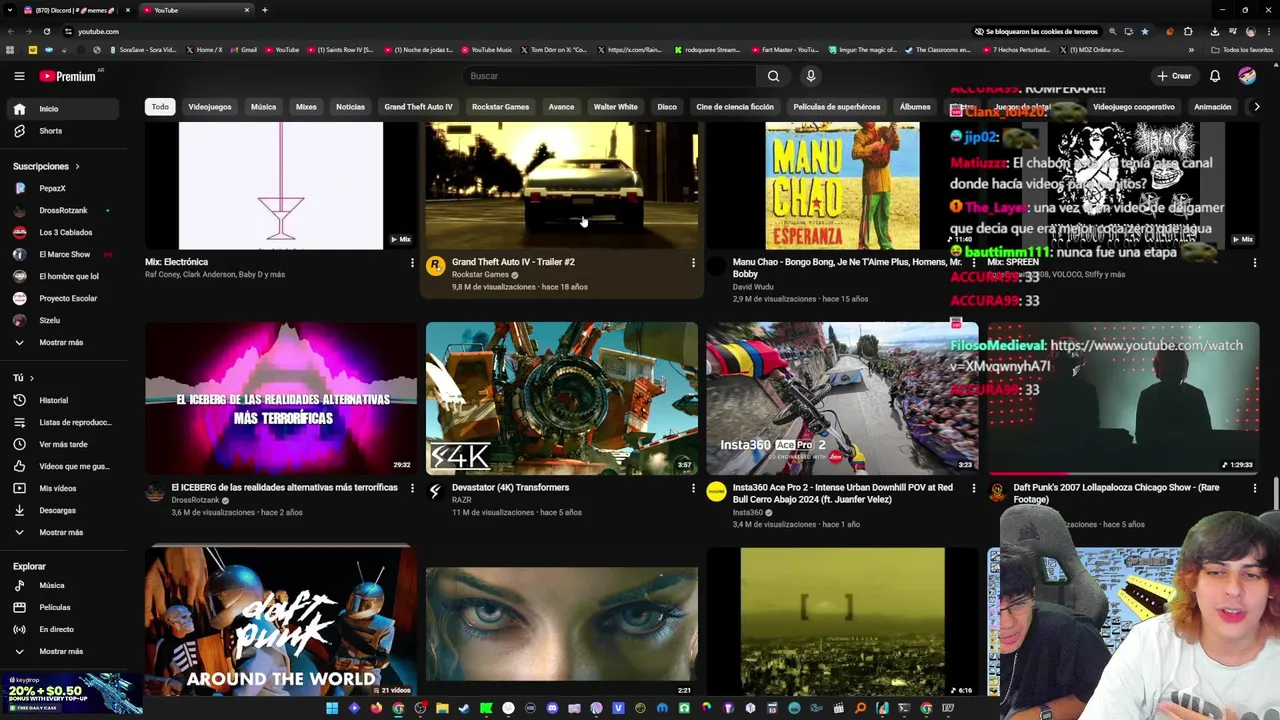The image size is (1280, 720).
Task: Select the Videojuegos filter chip
Action: click(x=210, y=107)
